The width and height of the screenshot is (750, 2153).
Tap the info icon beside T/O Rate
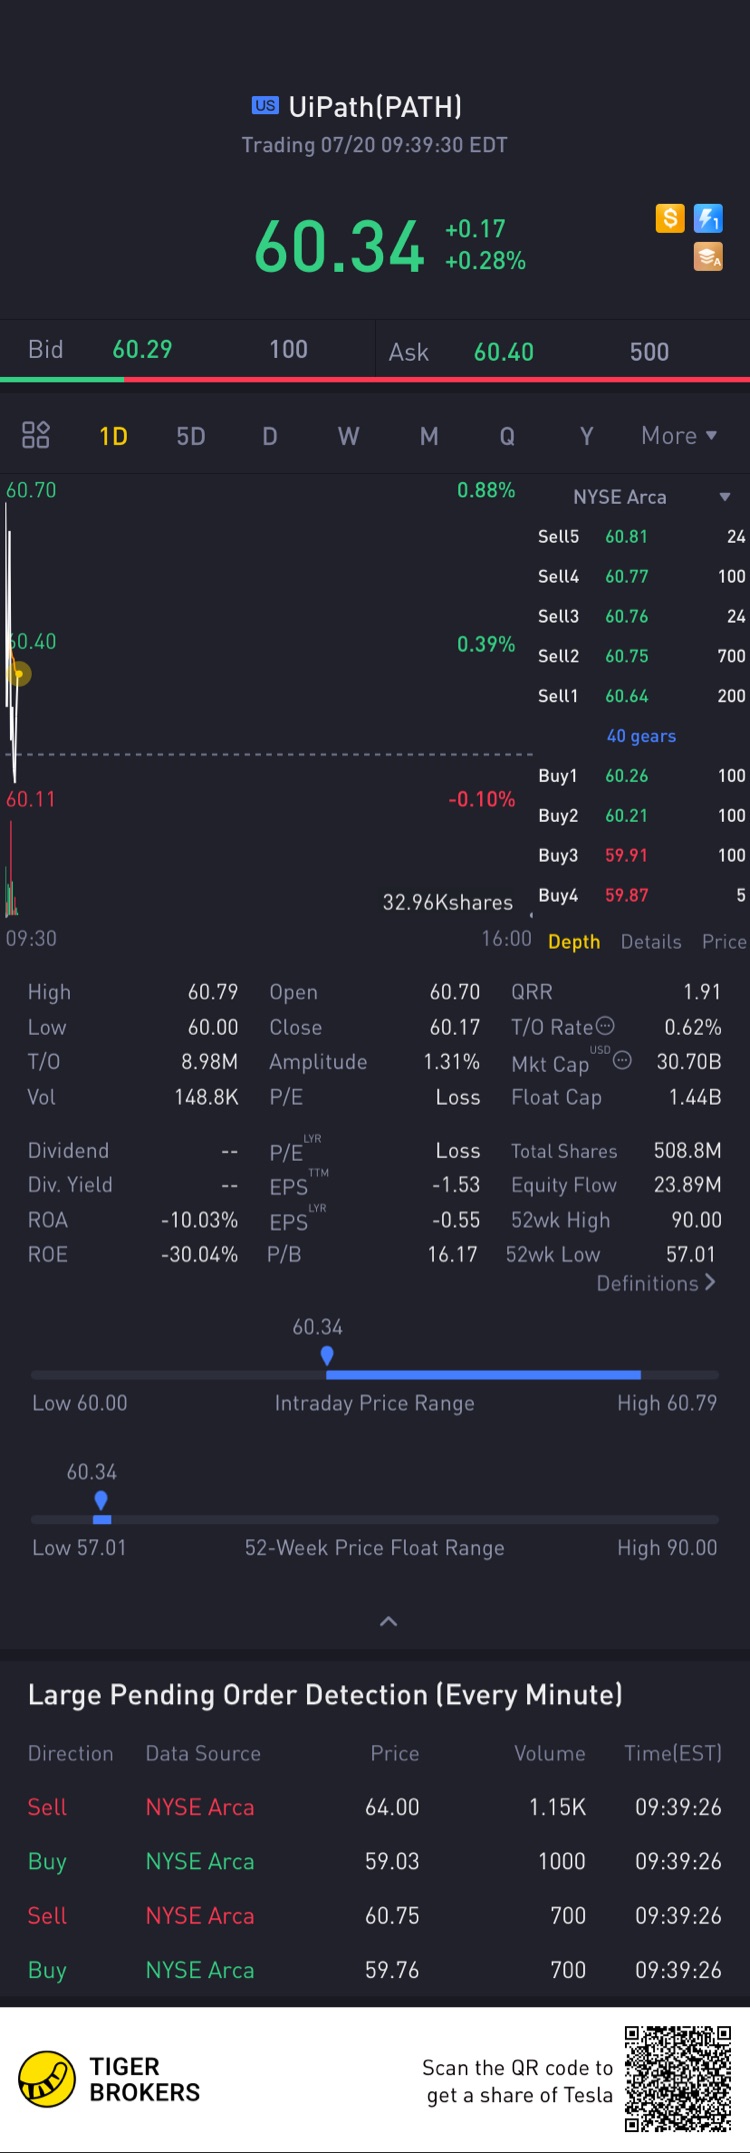605,1026
